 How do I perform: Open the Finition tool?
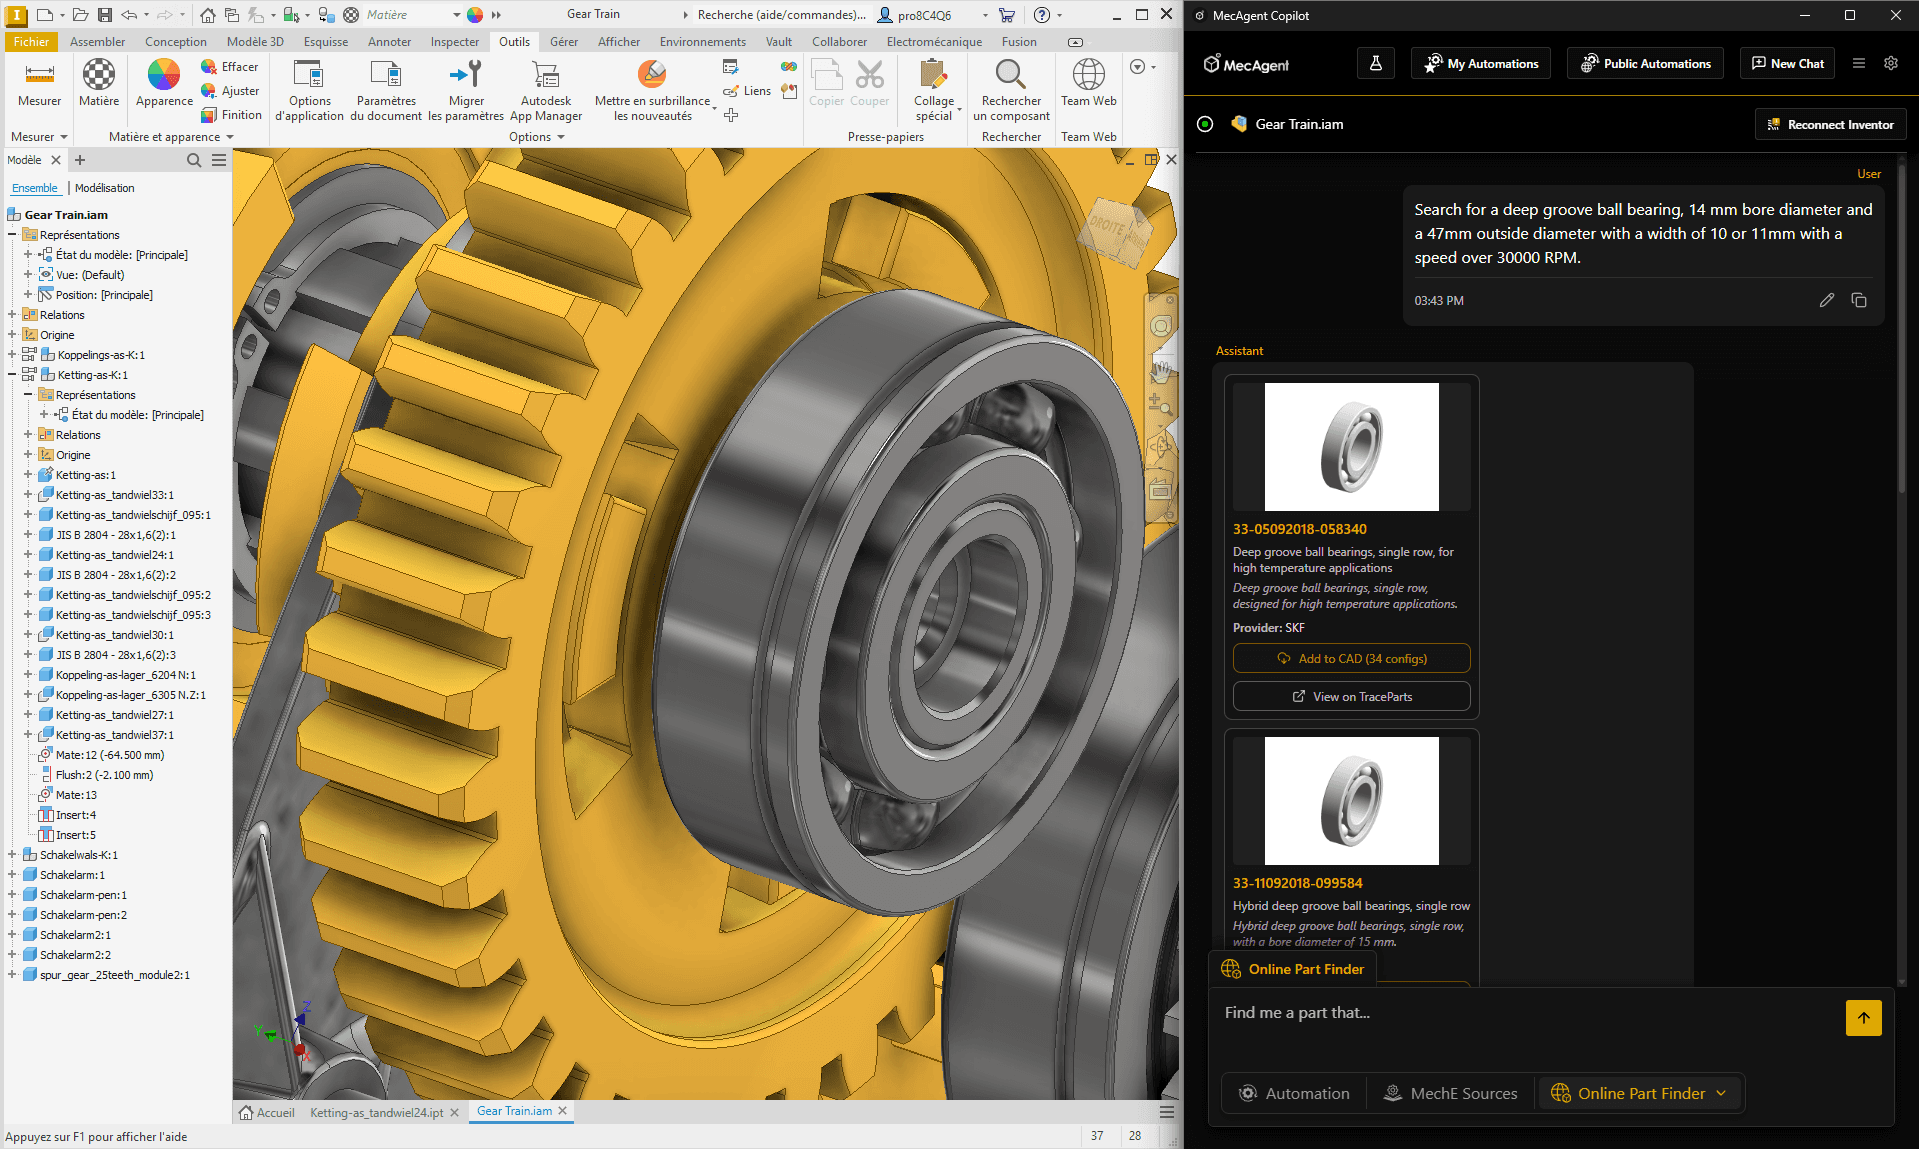point(231,114)
